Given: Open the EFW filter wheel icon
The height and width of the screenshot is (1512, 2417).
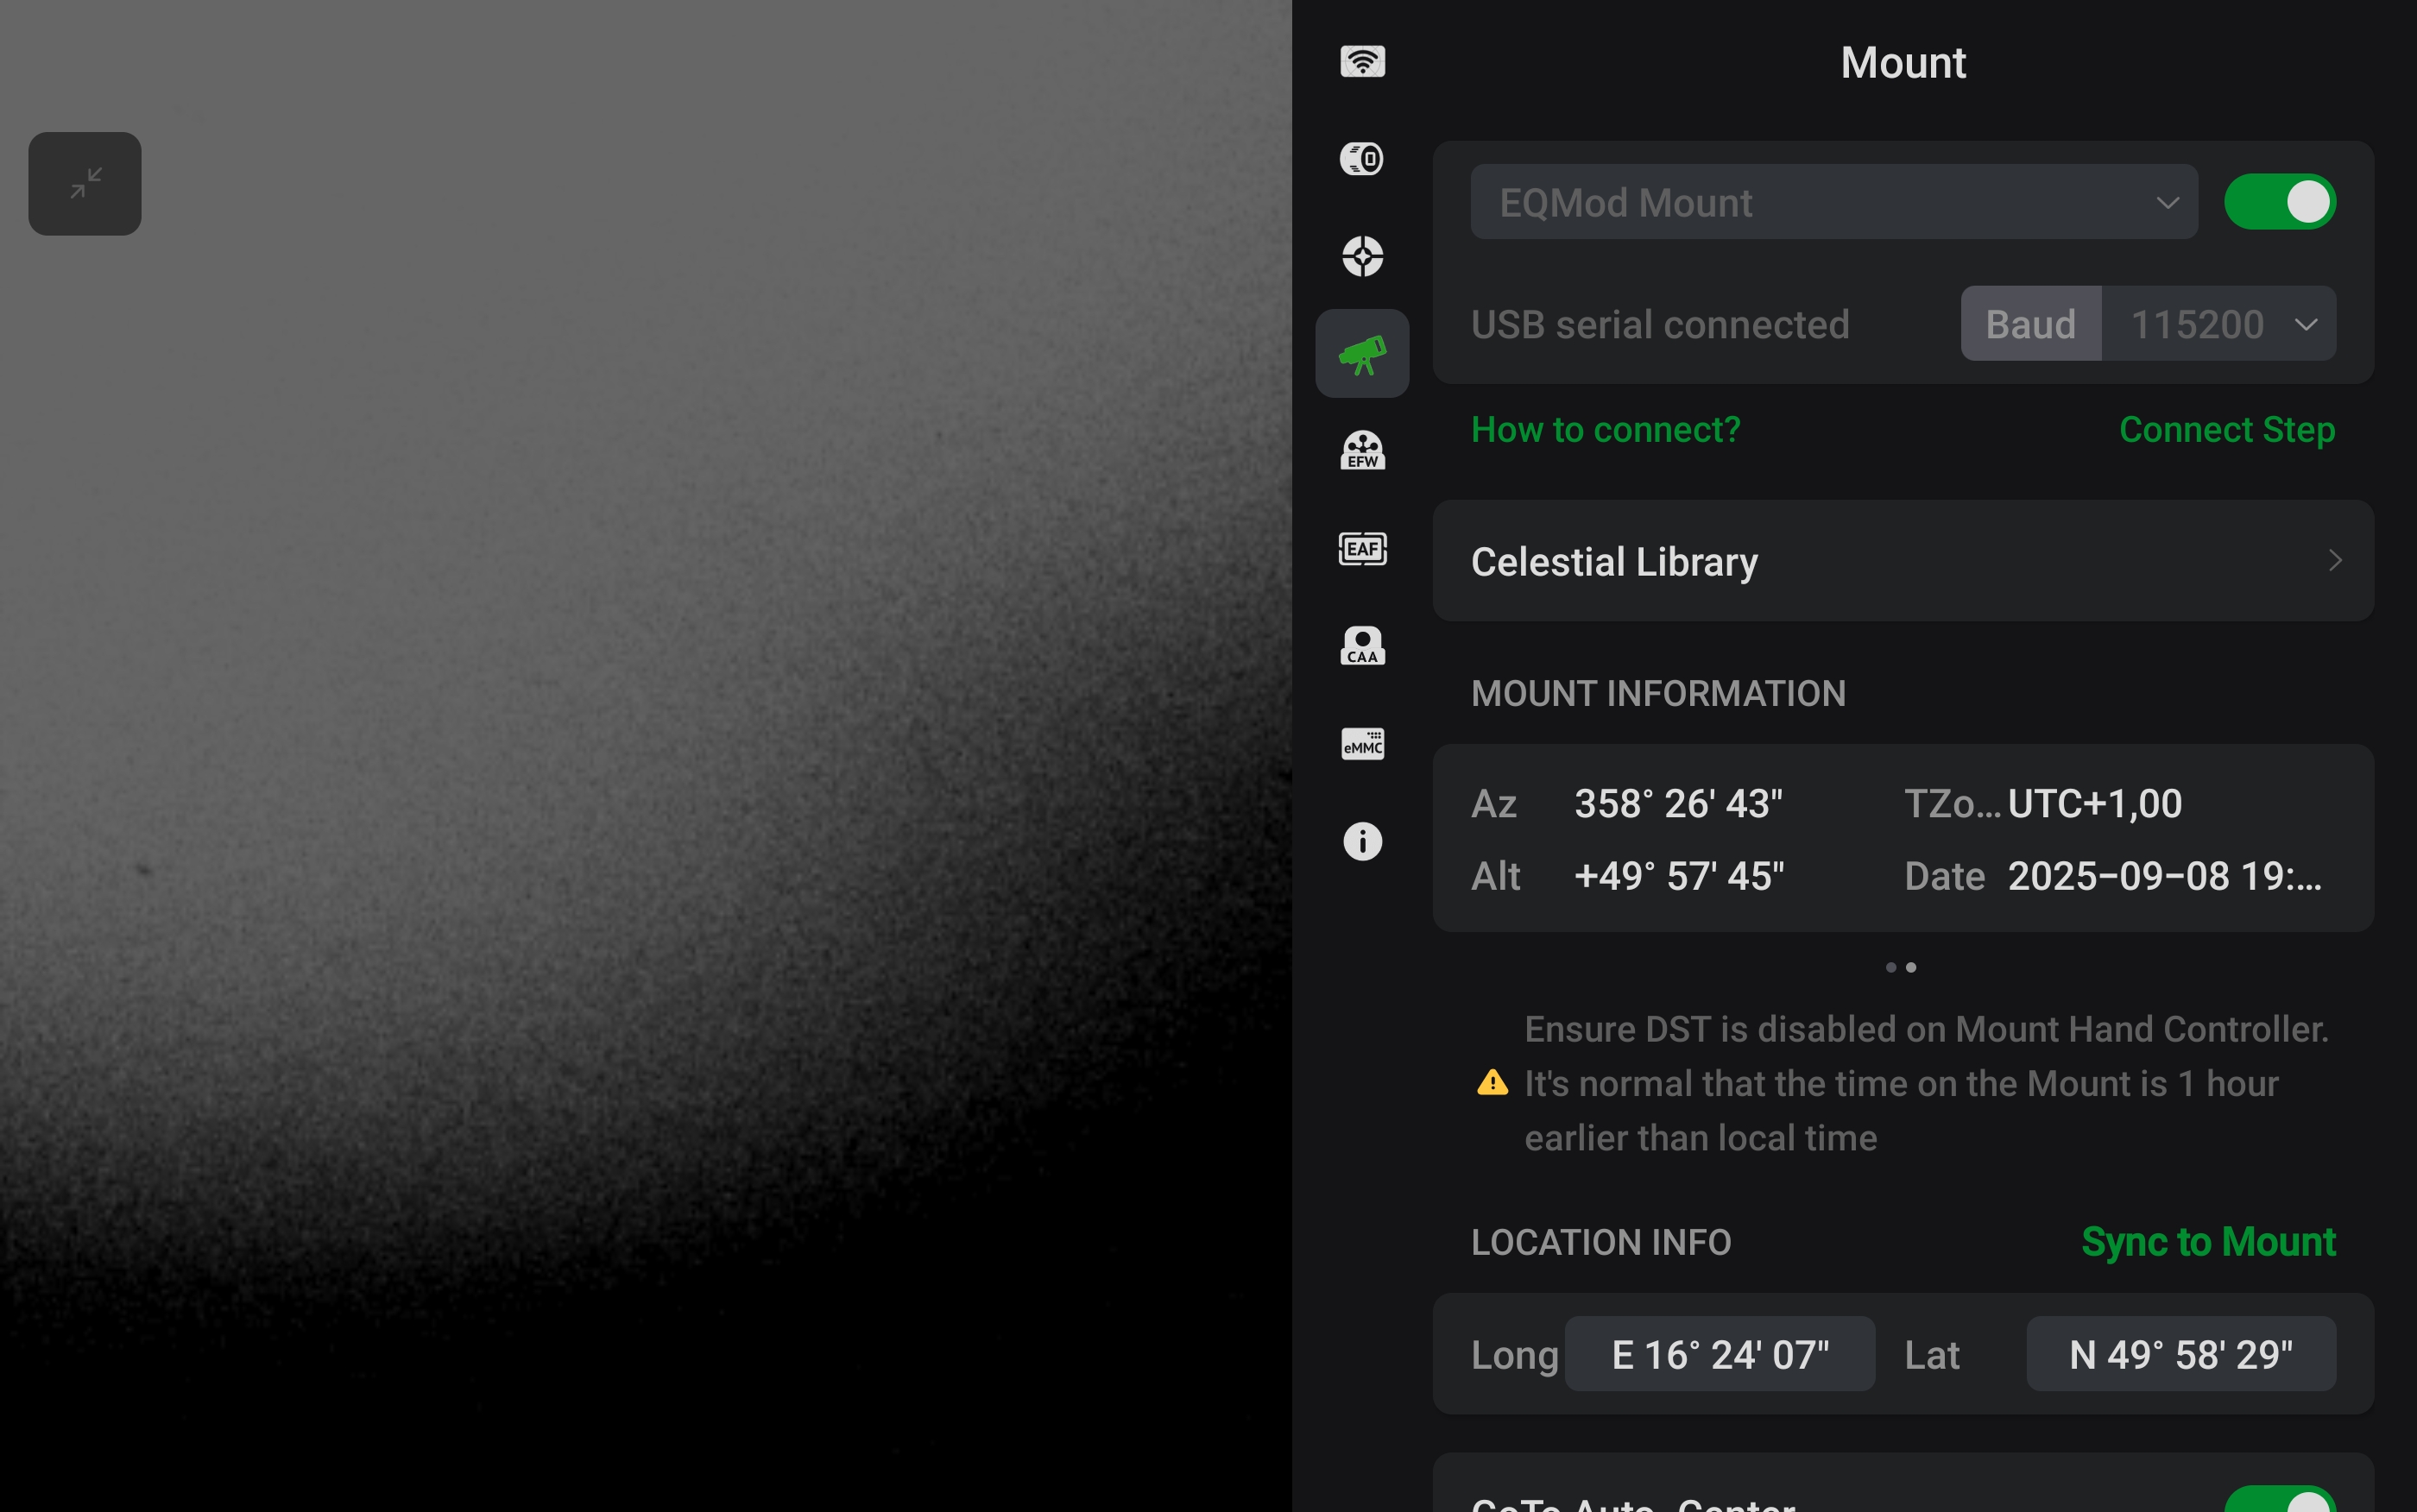Looking at the screenshot, I should tap(1362, 450).
